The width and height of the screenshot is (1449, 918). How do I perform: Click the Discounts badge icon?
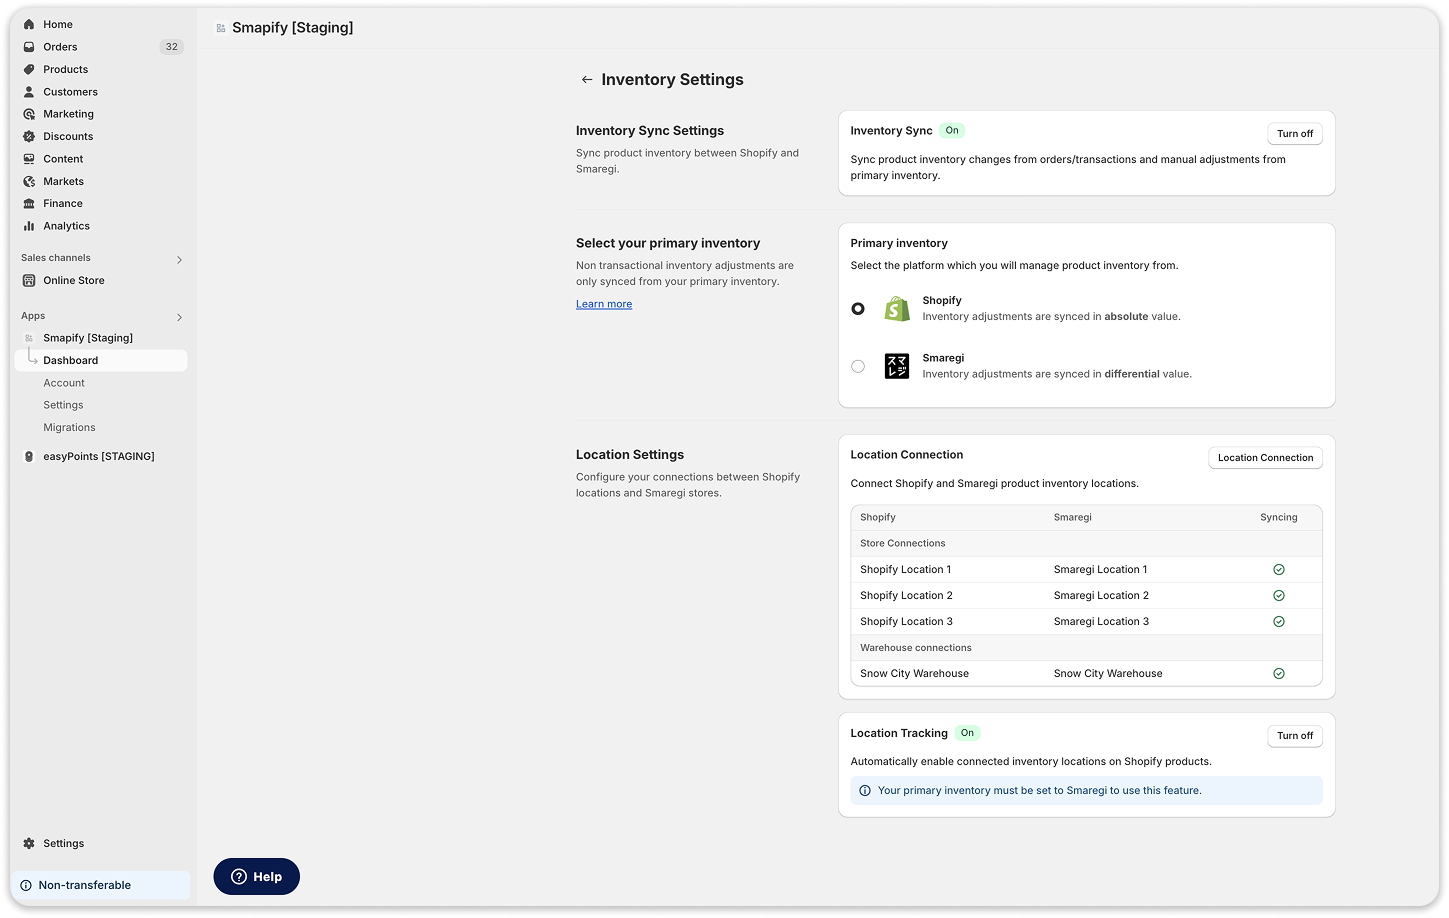pyautogui.click(x=29, y=136)
